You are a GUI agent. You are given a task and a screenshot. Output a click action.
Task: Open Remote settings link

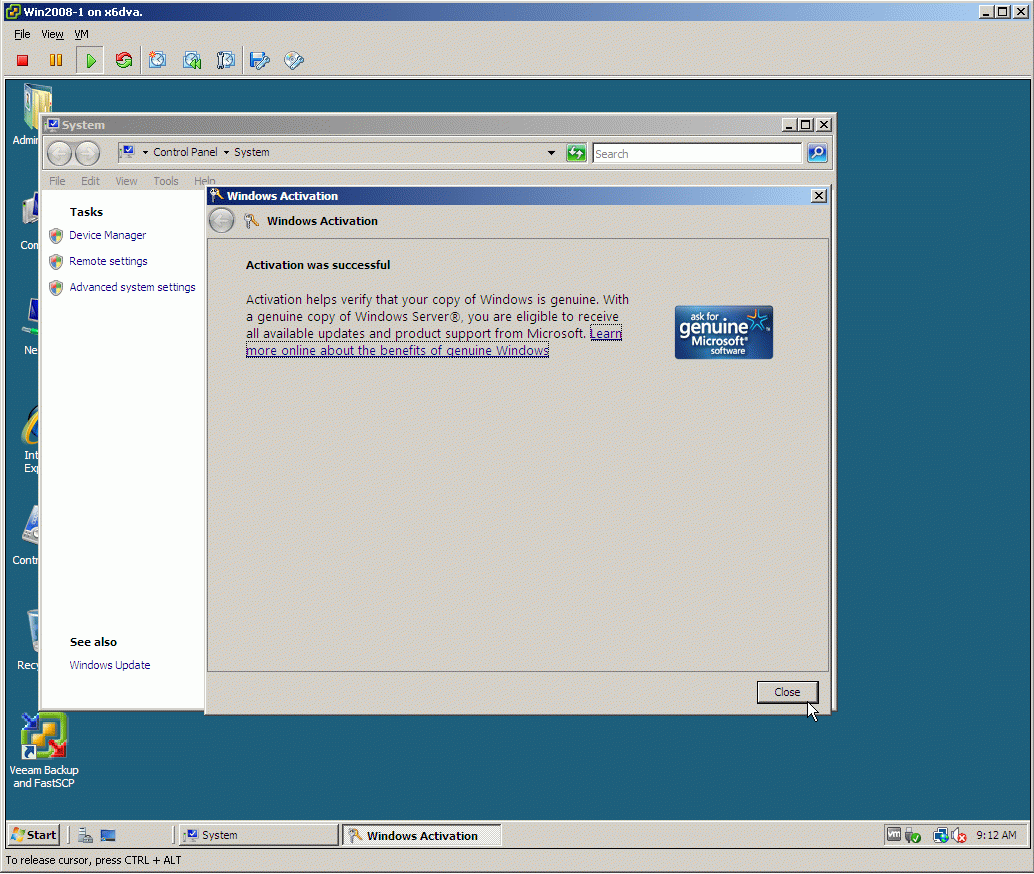coord(108,261)
